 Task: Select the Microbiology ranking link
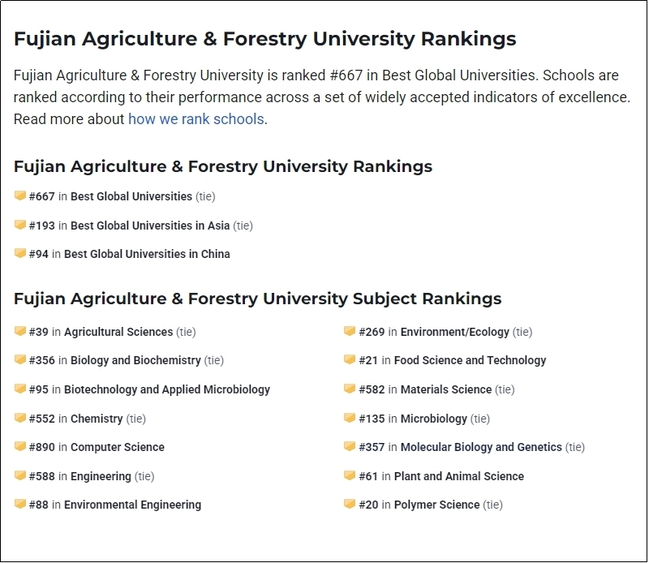434,419
